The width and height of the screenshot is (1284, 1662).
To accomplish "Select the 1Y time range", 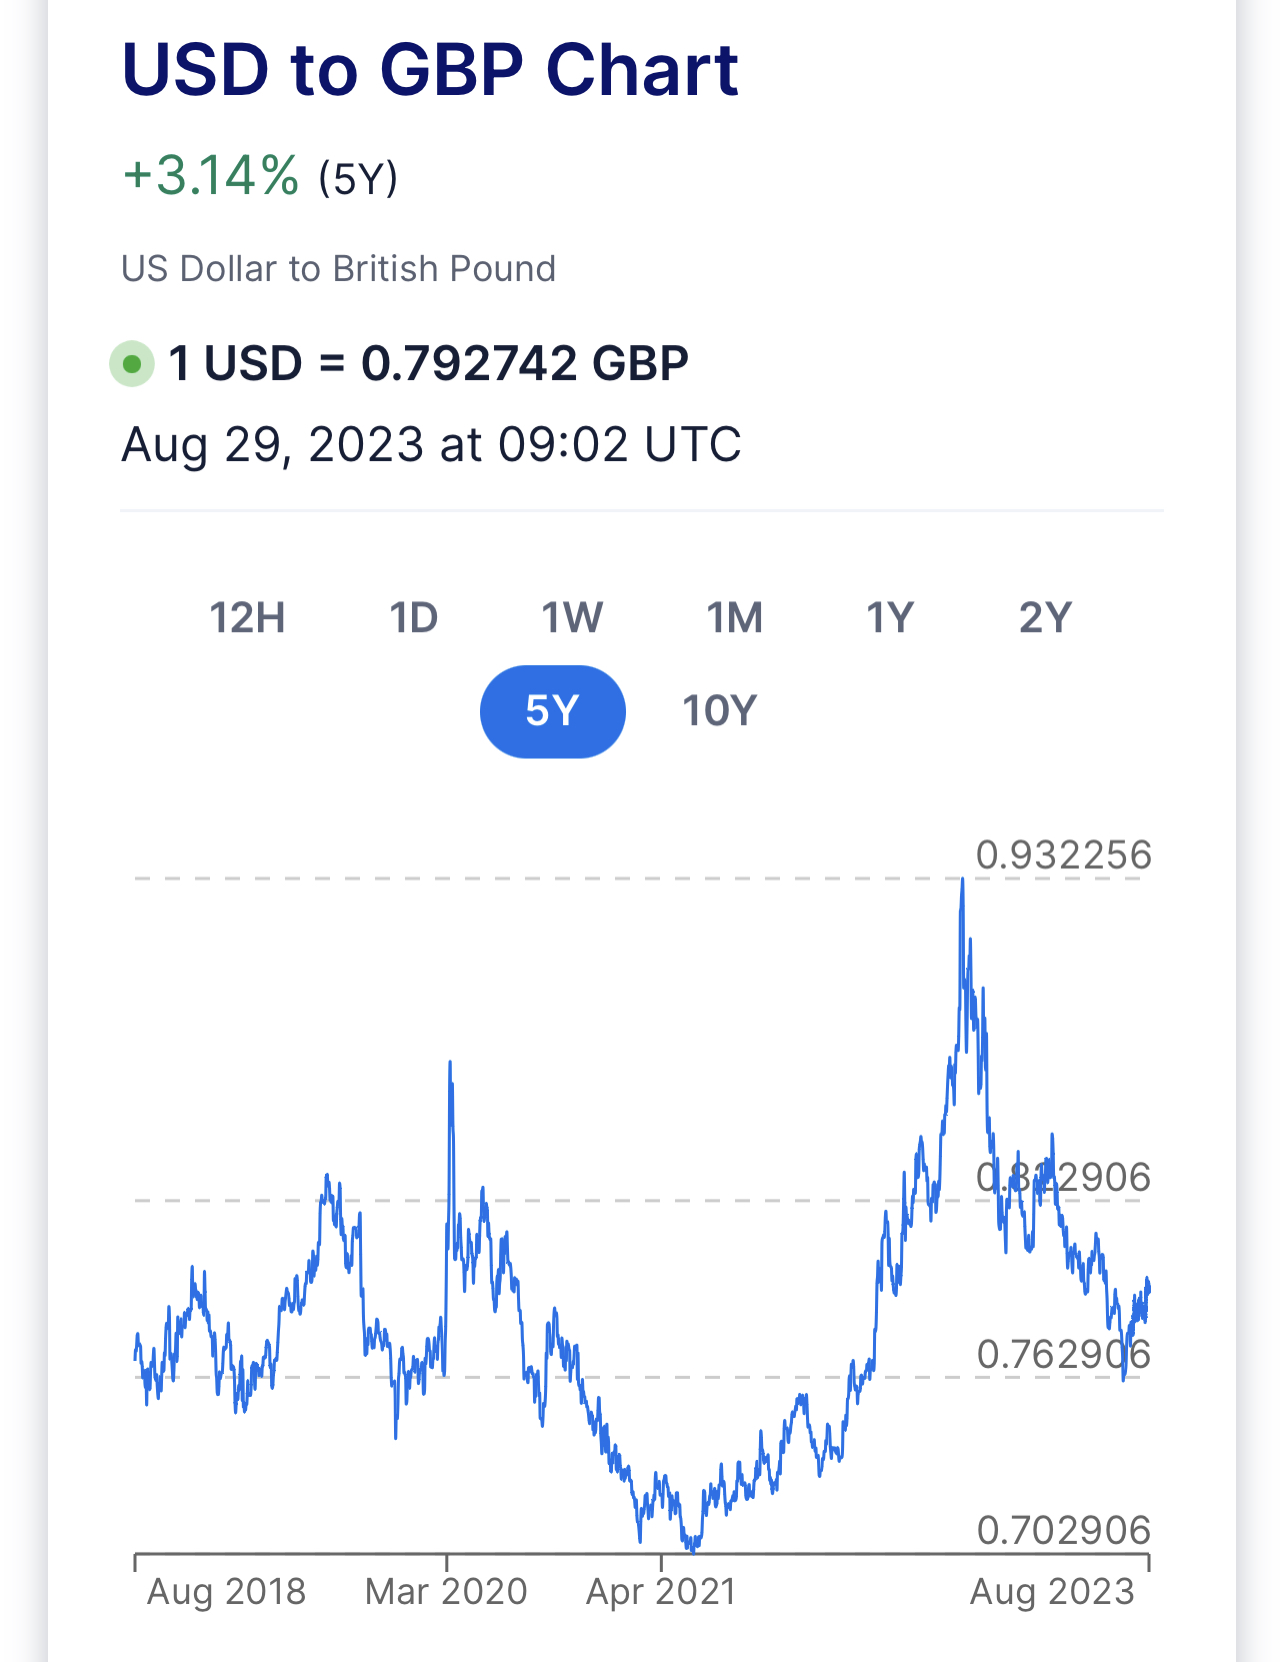I will pyautogui.click(x=889, y=618).
